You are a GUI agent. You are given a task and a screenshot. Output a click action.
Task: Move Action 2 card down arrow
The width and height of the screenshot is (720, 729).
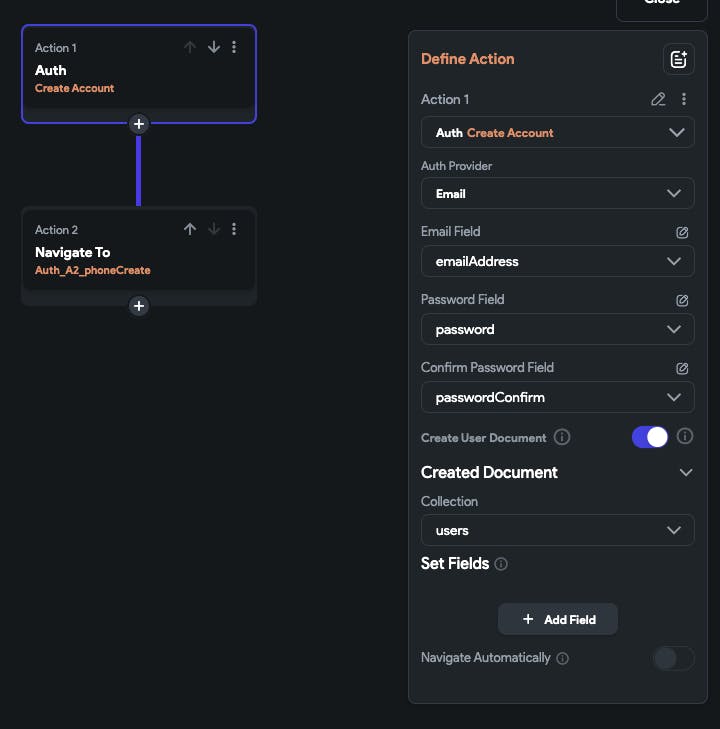click(214, 229)
